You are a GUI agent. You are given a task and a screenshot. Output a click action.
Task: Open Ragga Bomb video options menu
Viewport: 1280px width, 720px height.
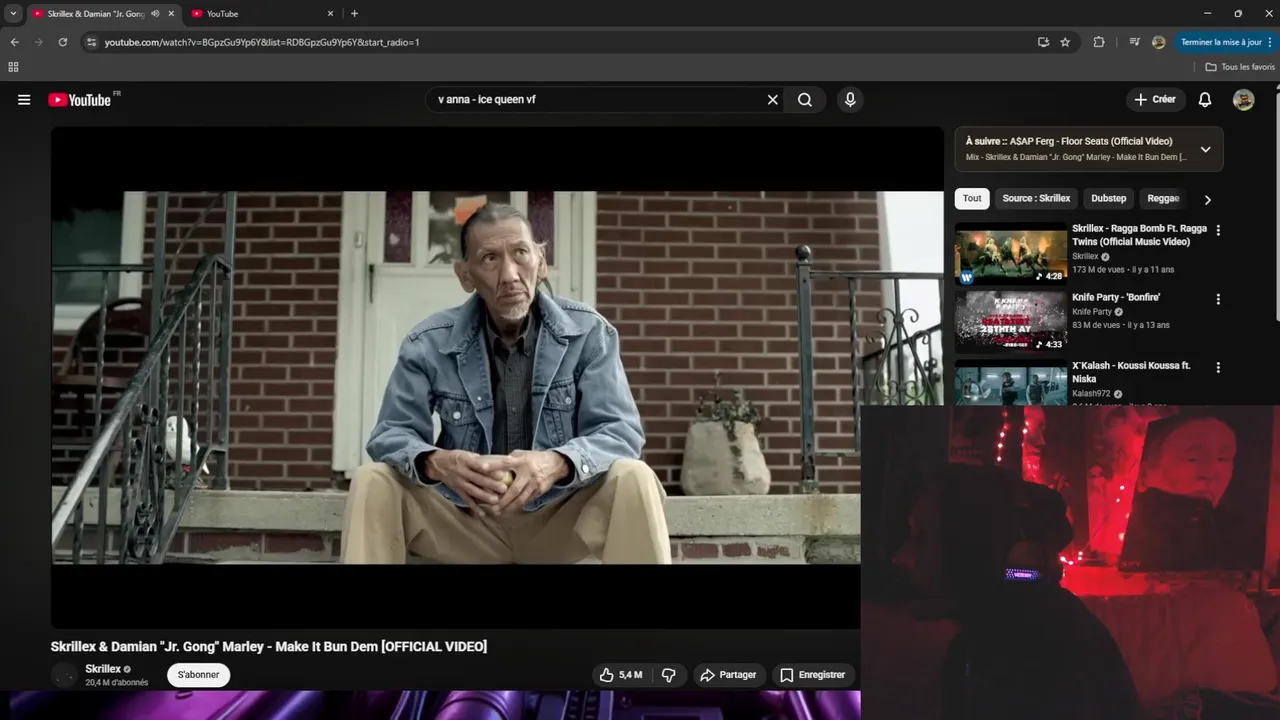(x=1218, y=230)
